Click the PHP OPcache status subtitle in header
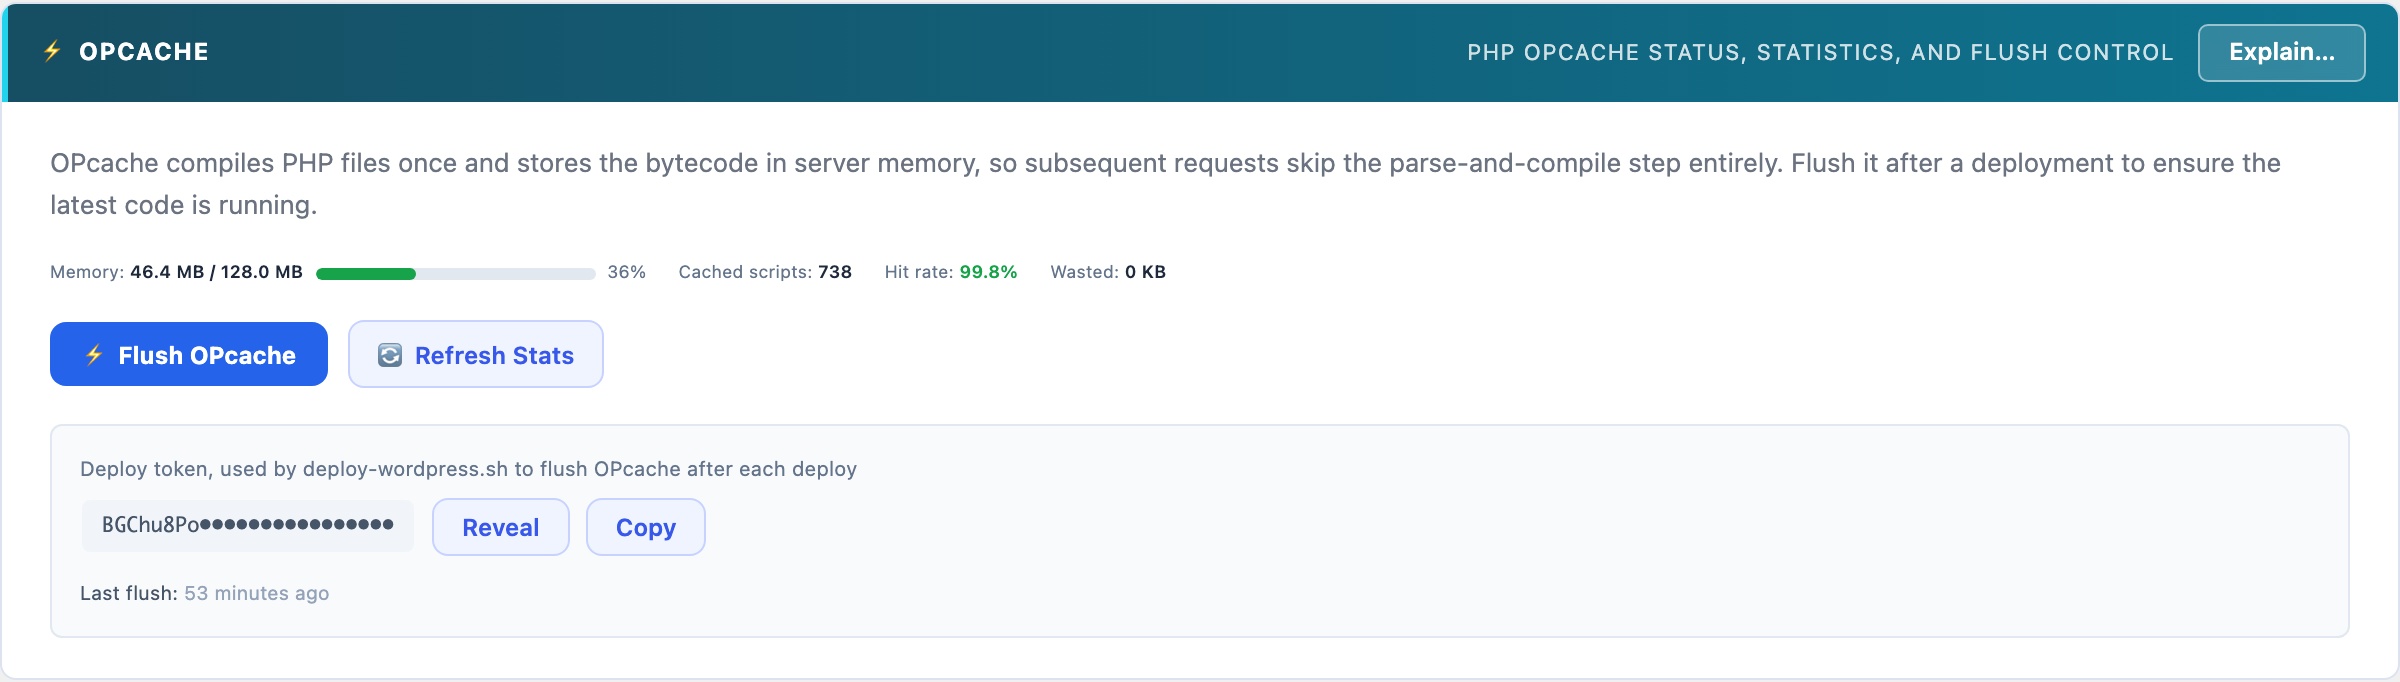 (1820, 52)
